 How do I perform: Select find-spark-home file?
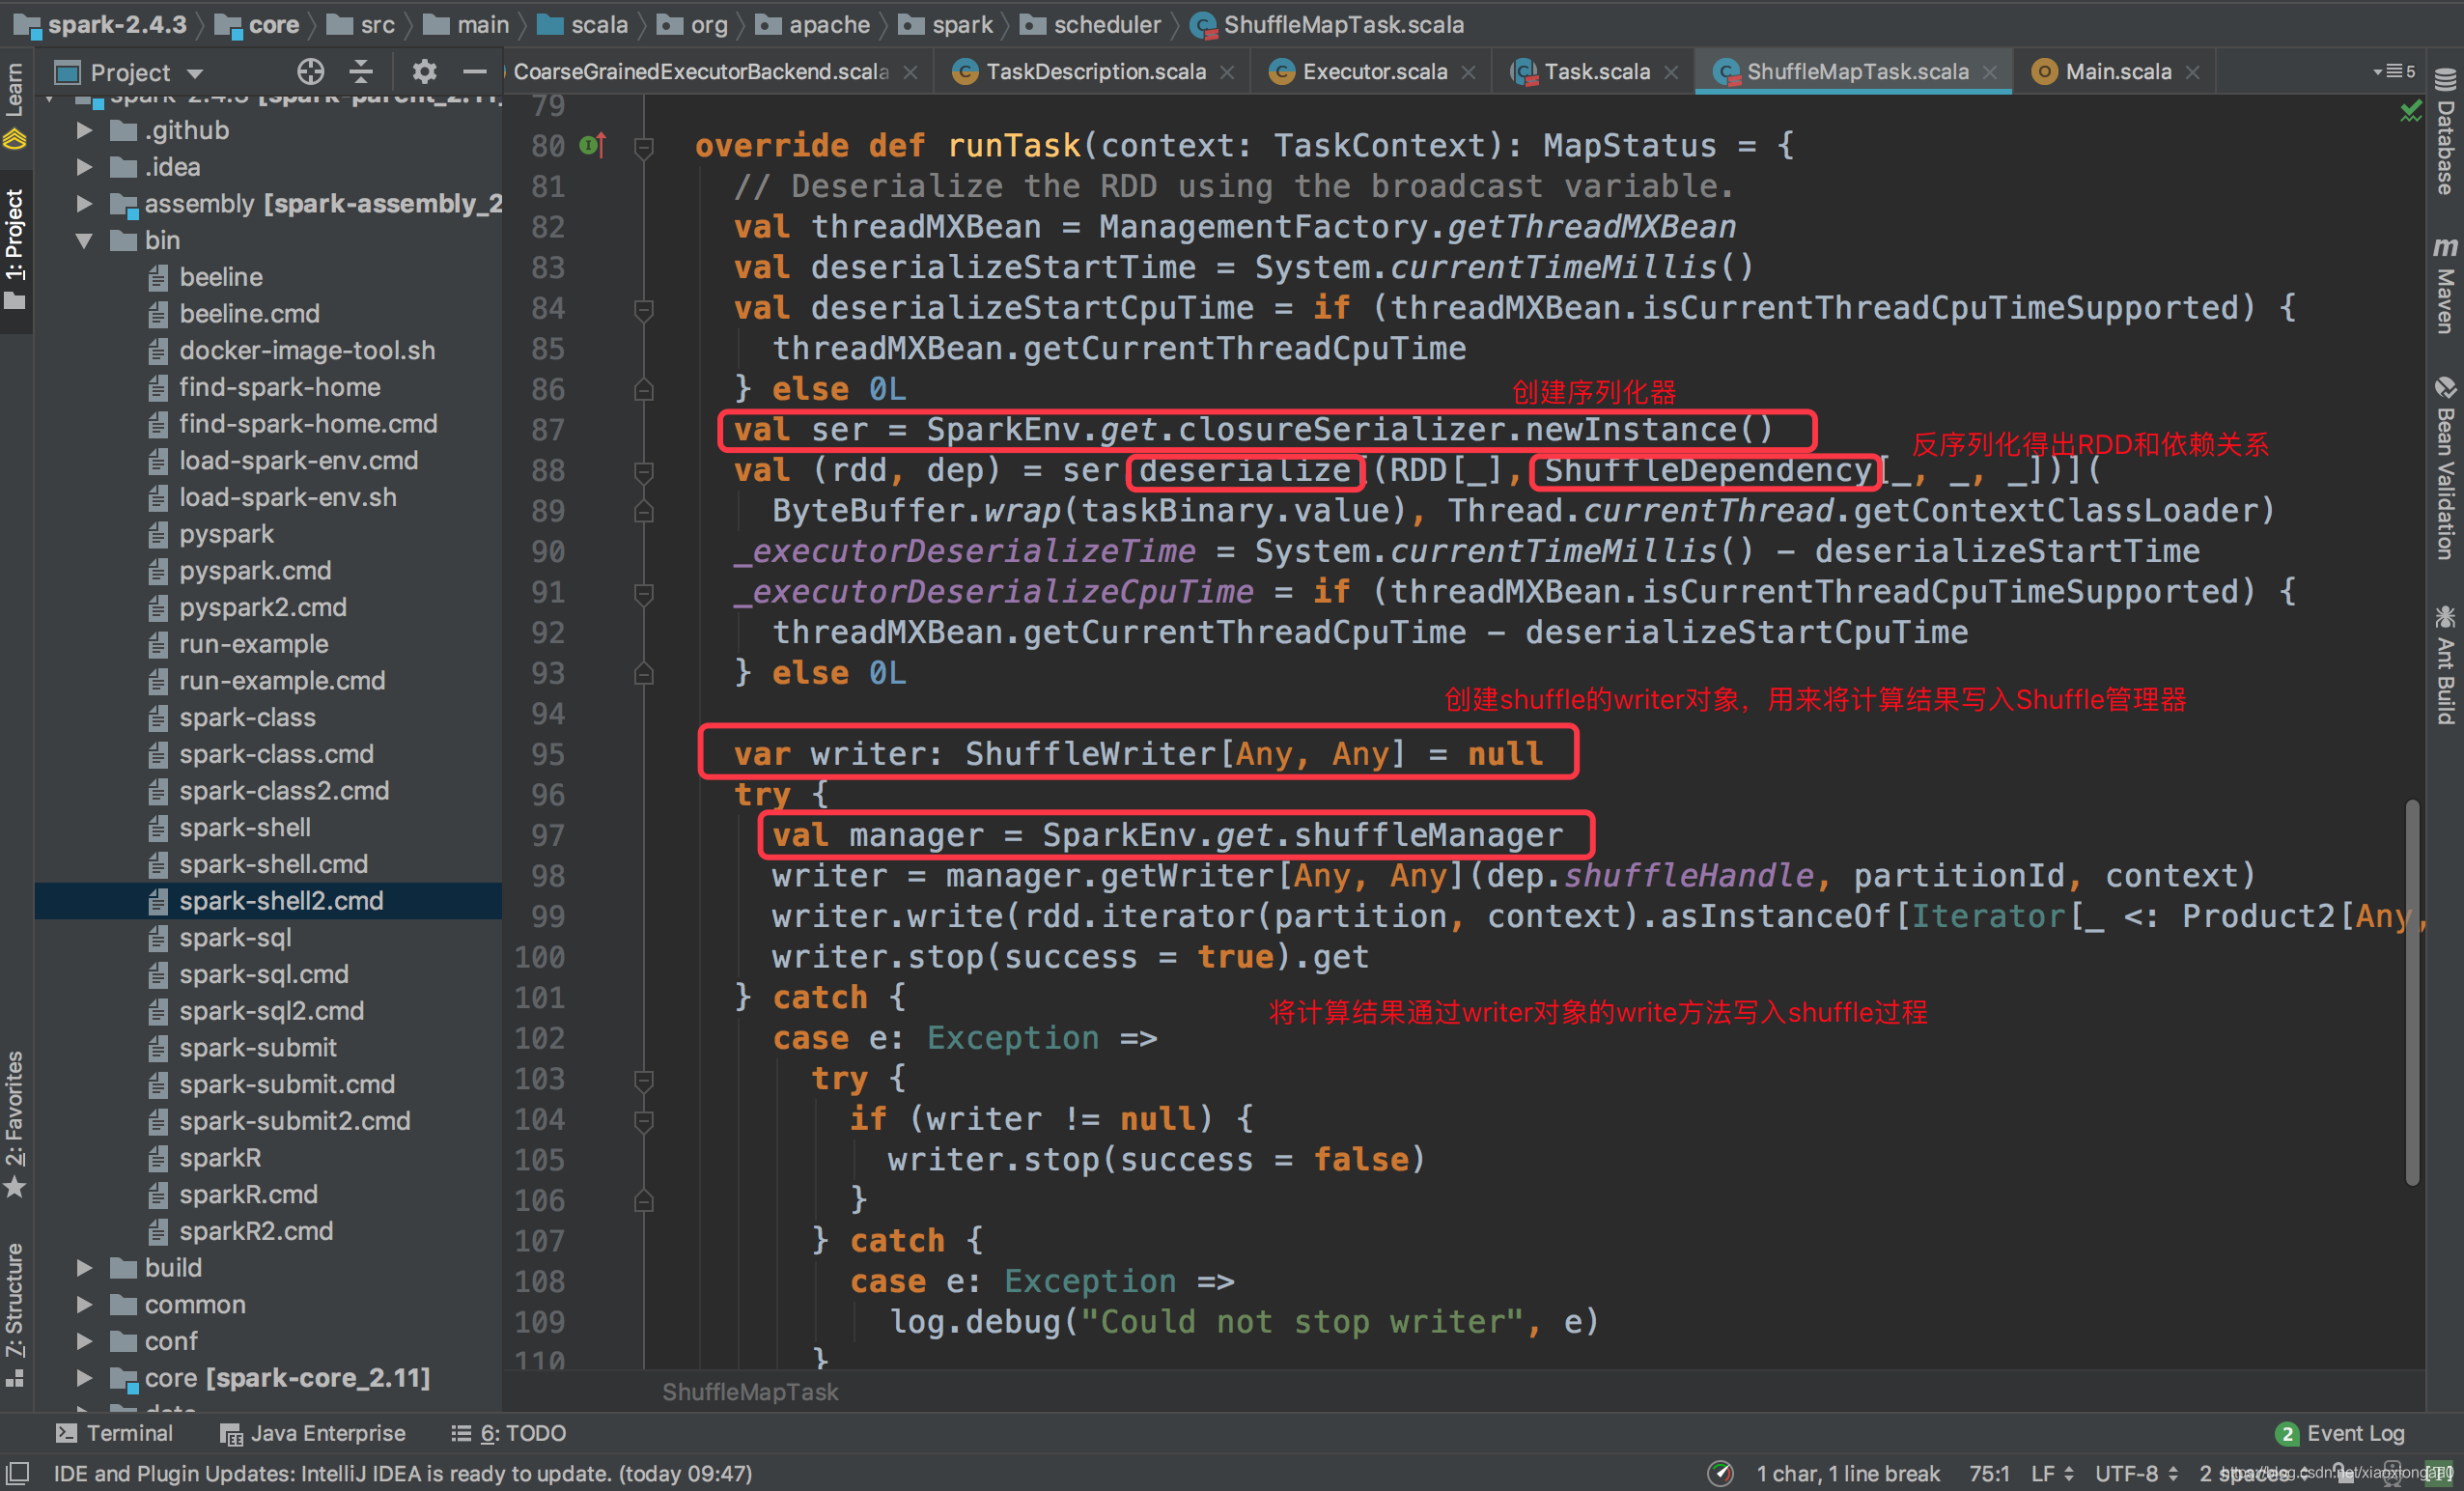pos(279,387)
